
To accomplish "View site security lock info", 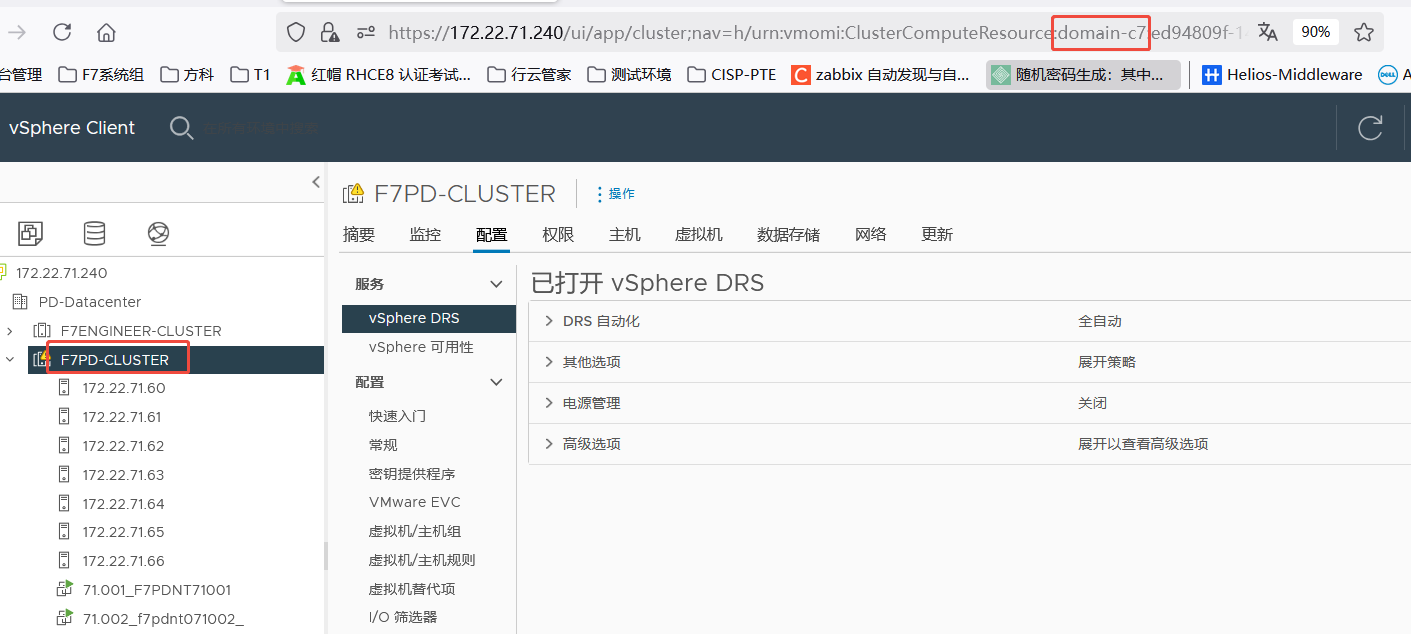I will point(329,32).
